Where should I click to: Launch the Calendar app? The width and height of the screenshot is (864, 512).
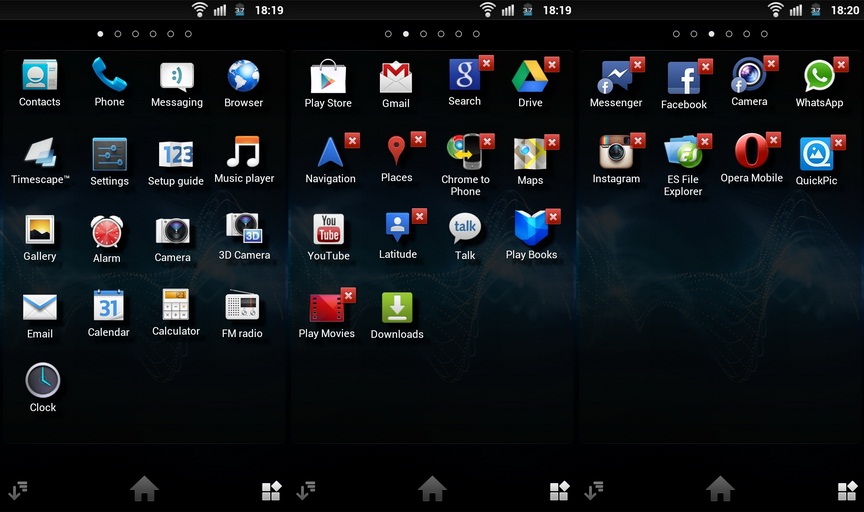(x=109, y=305)
